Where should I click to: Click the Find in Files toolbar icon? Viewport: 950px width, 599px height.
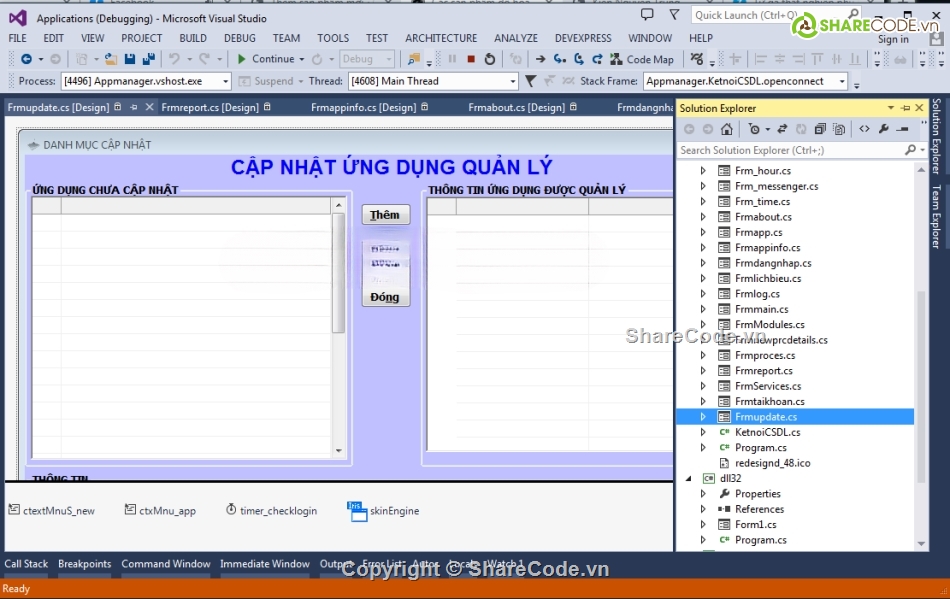414,59
